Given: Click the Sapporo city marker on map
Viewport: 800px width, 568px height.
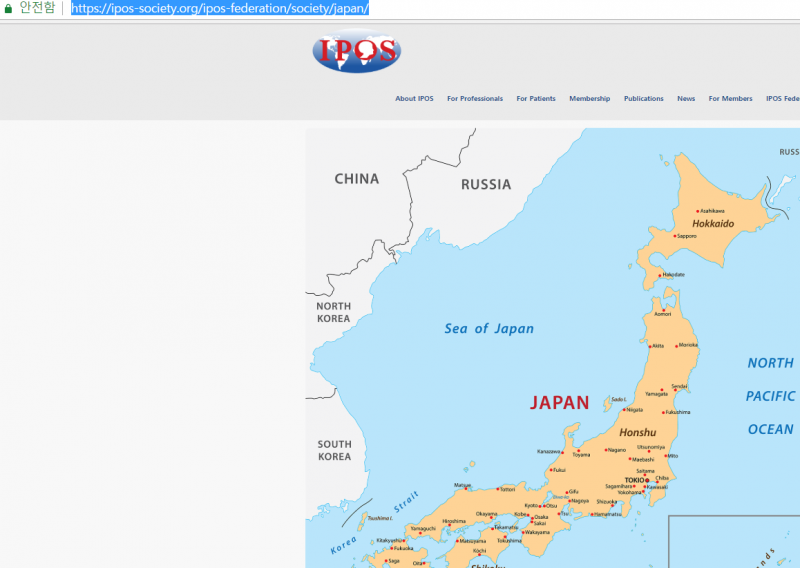Looking at the screenshot, I should coord(675,236).
